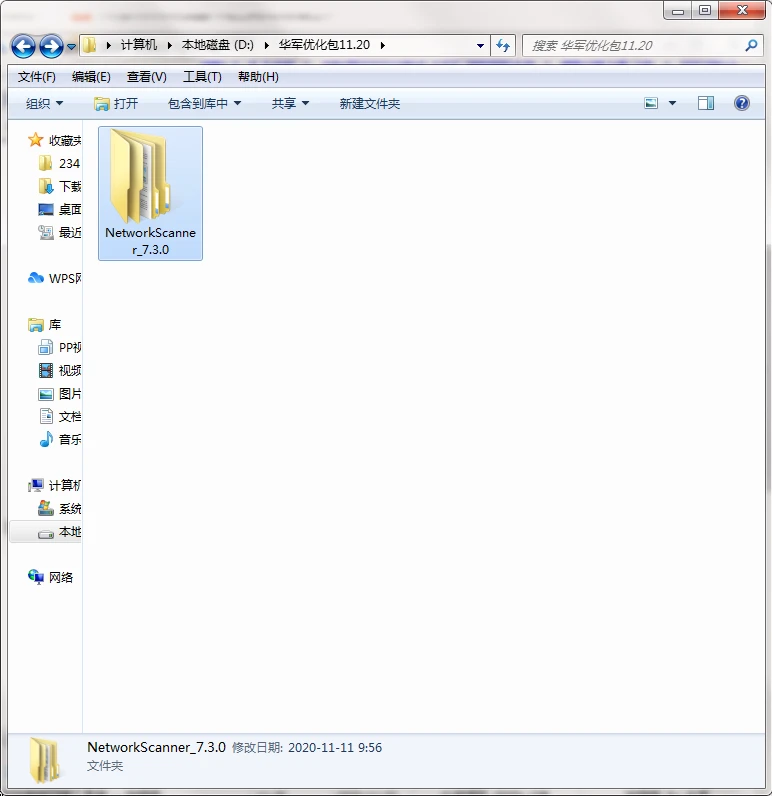The height and width of the screenshot is (796, 772).
Task: Open the address bar history dropdown arrow
Action: pyautogui.click(x=481, y=45)
